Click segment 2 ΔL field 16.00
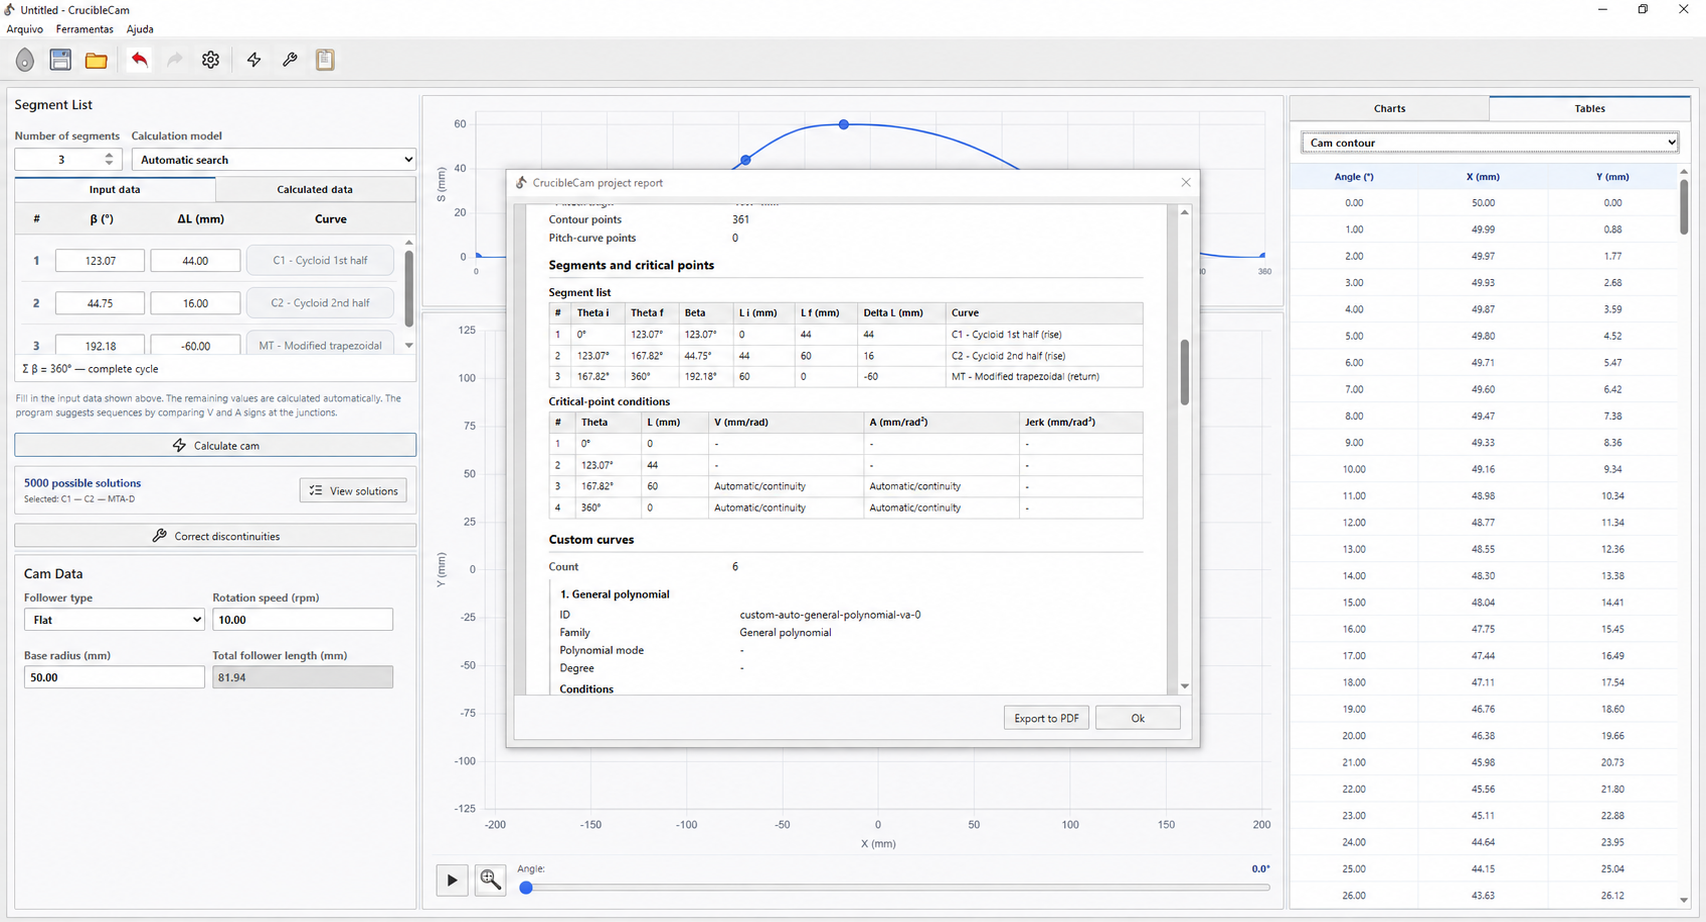The image size is (1706, 922). pos(195,302)
